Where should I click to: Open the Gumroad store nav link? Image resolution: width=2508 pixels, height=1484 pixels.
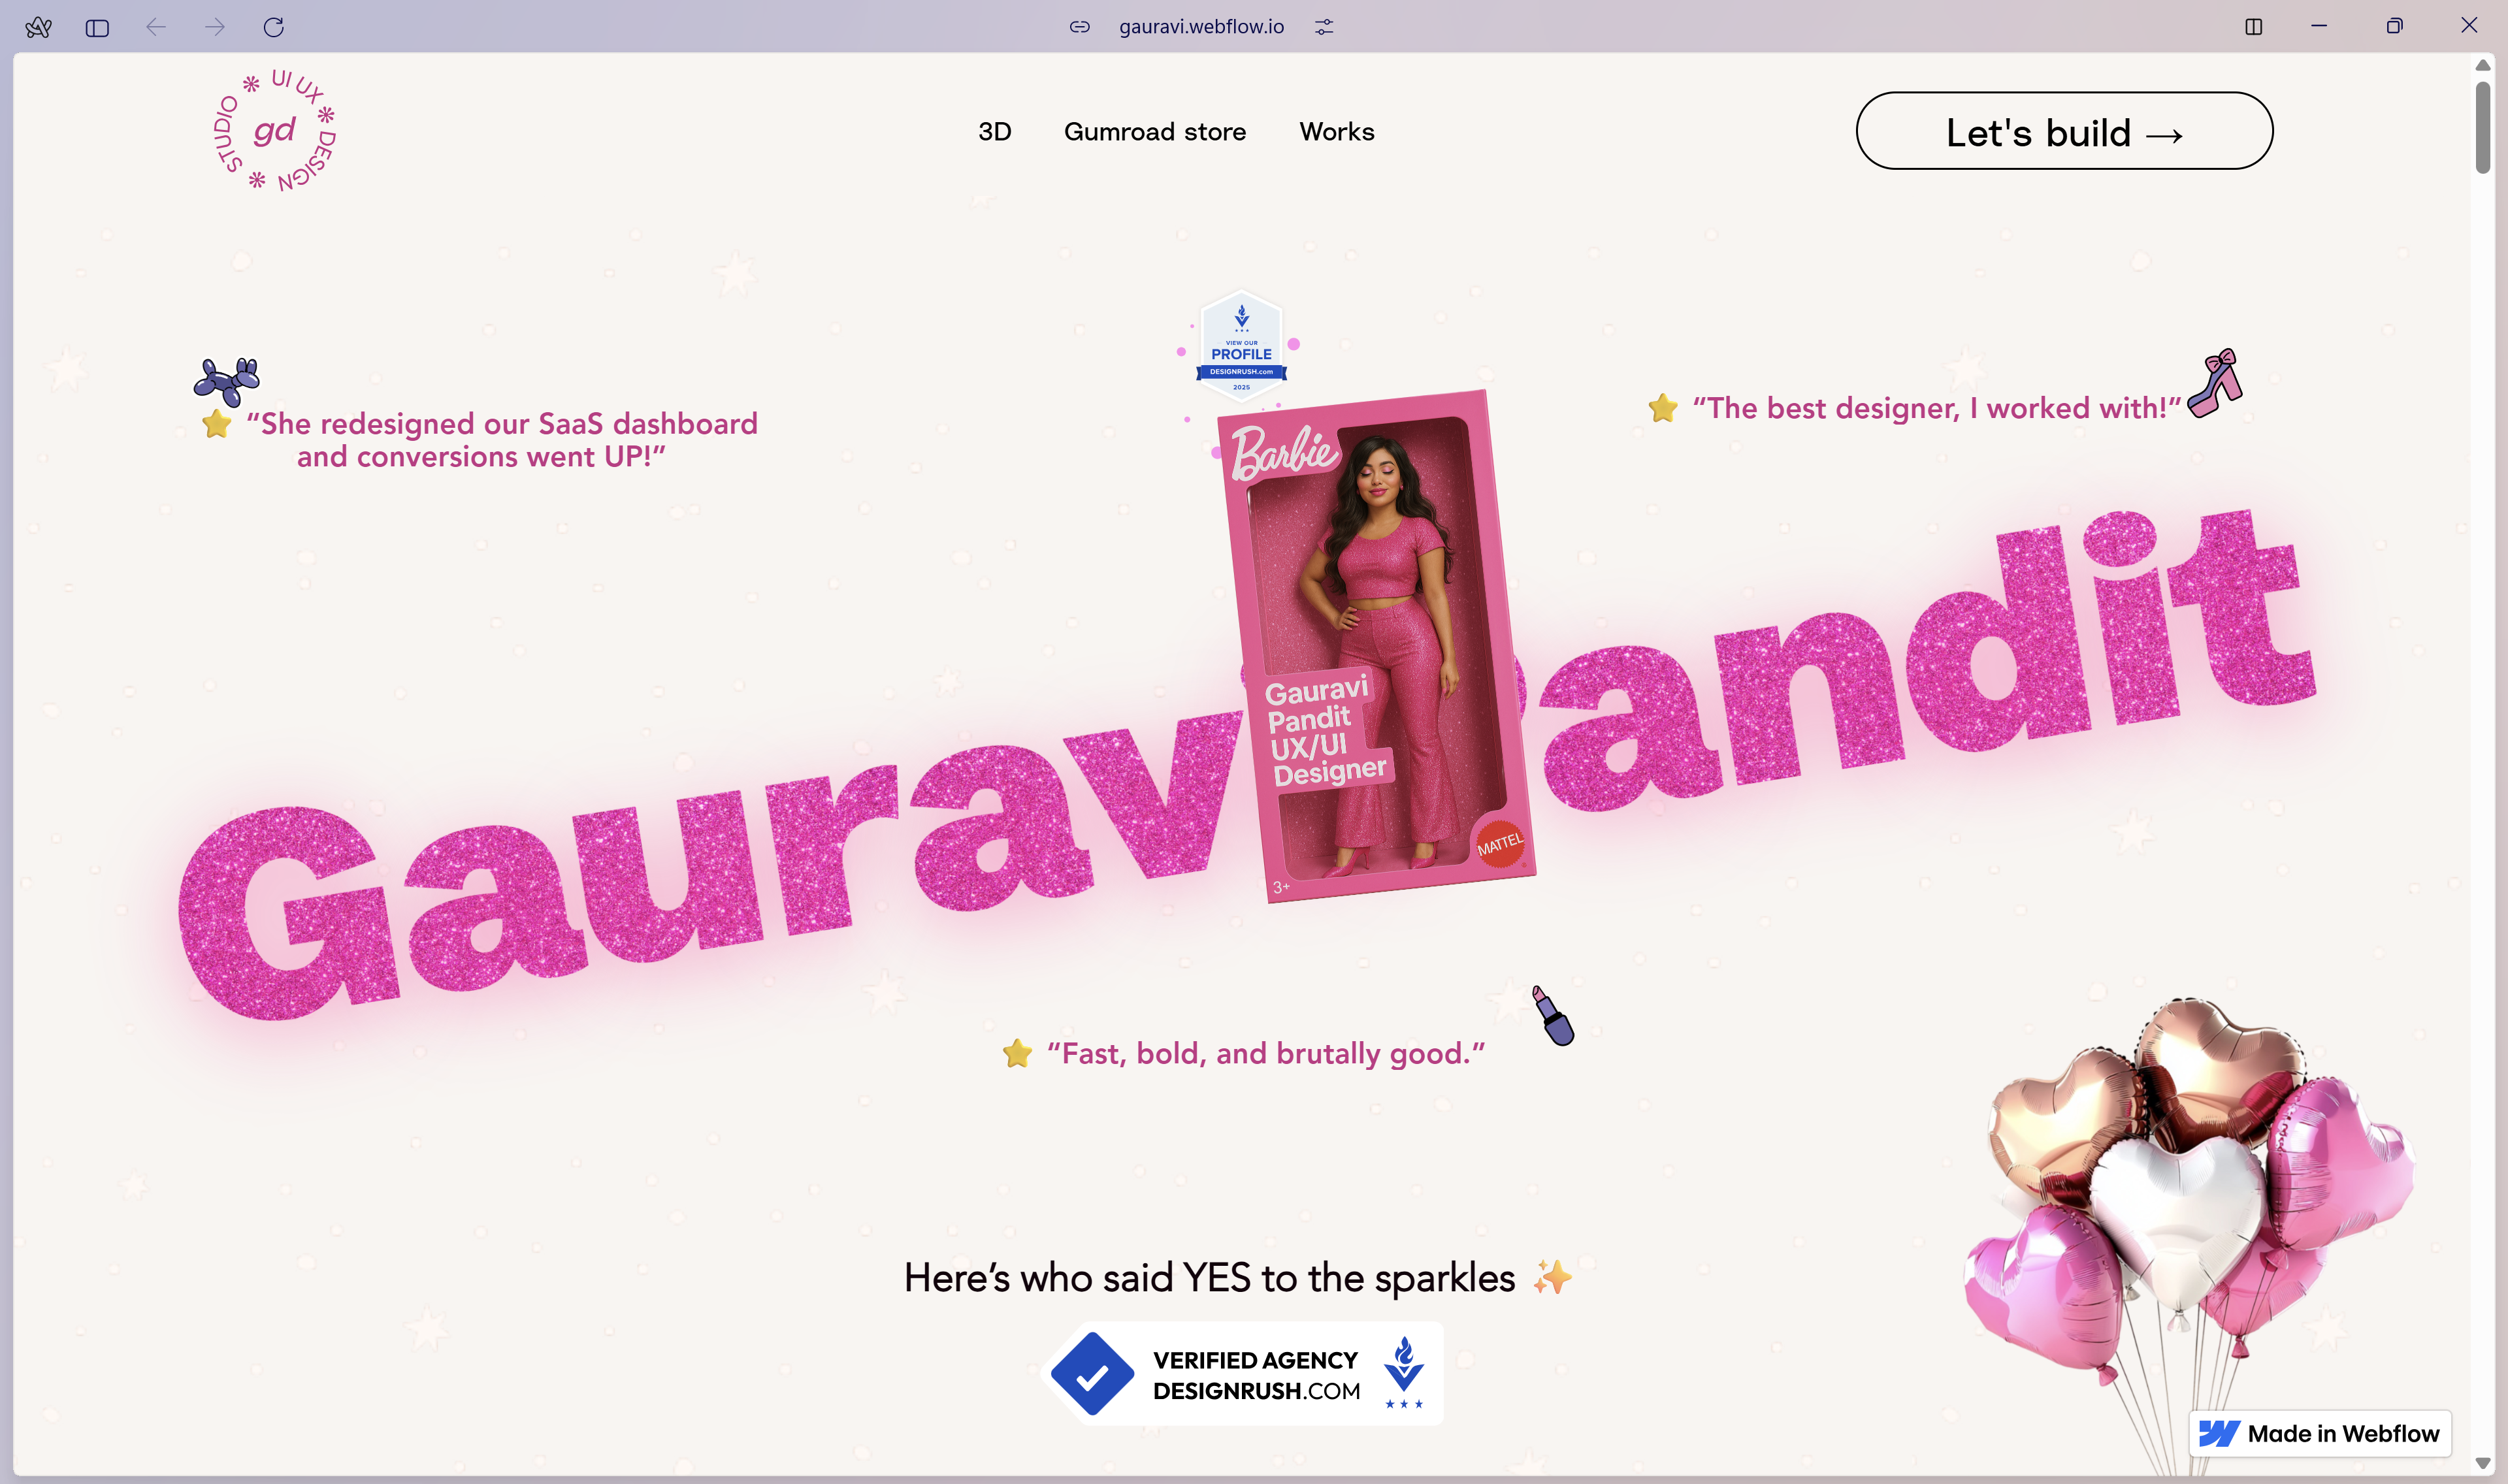(1155, 132)
